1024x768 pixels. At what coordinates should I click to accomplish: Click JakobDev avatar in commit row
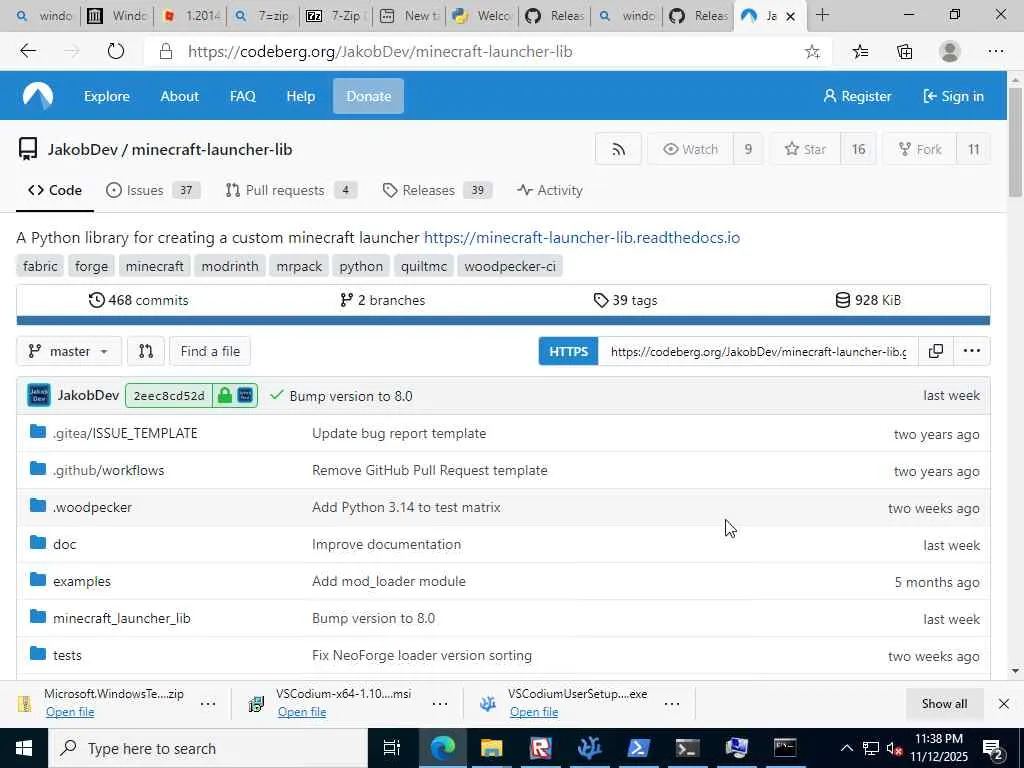pyautogui.click(x=39, y=396)
